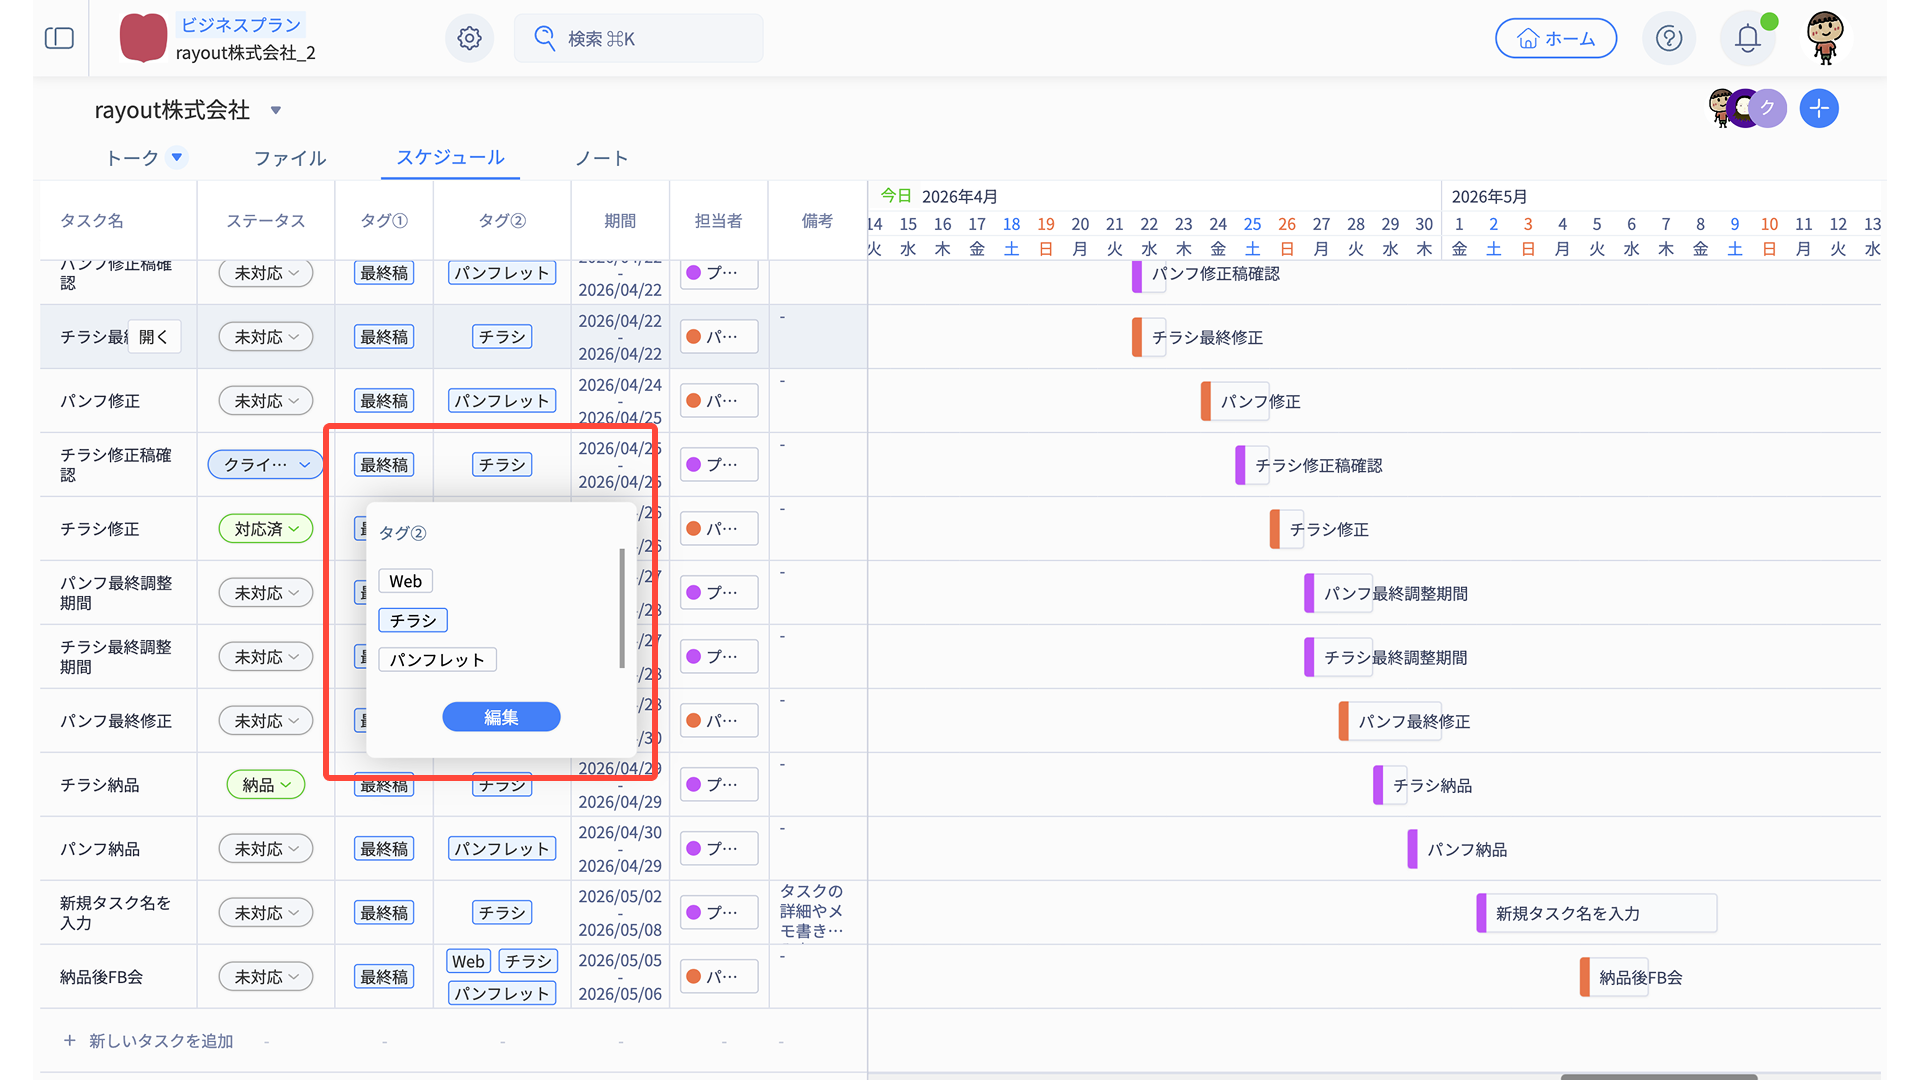Click the help question mark icon
This screenshot has width=1920, height=1080.
[1668, 38]
